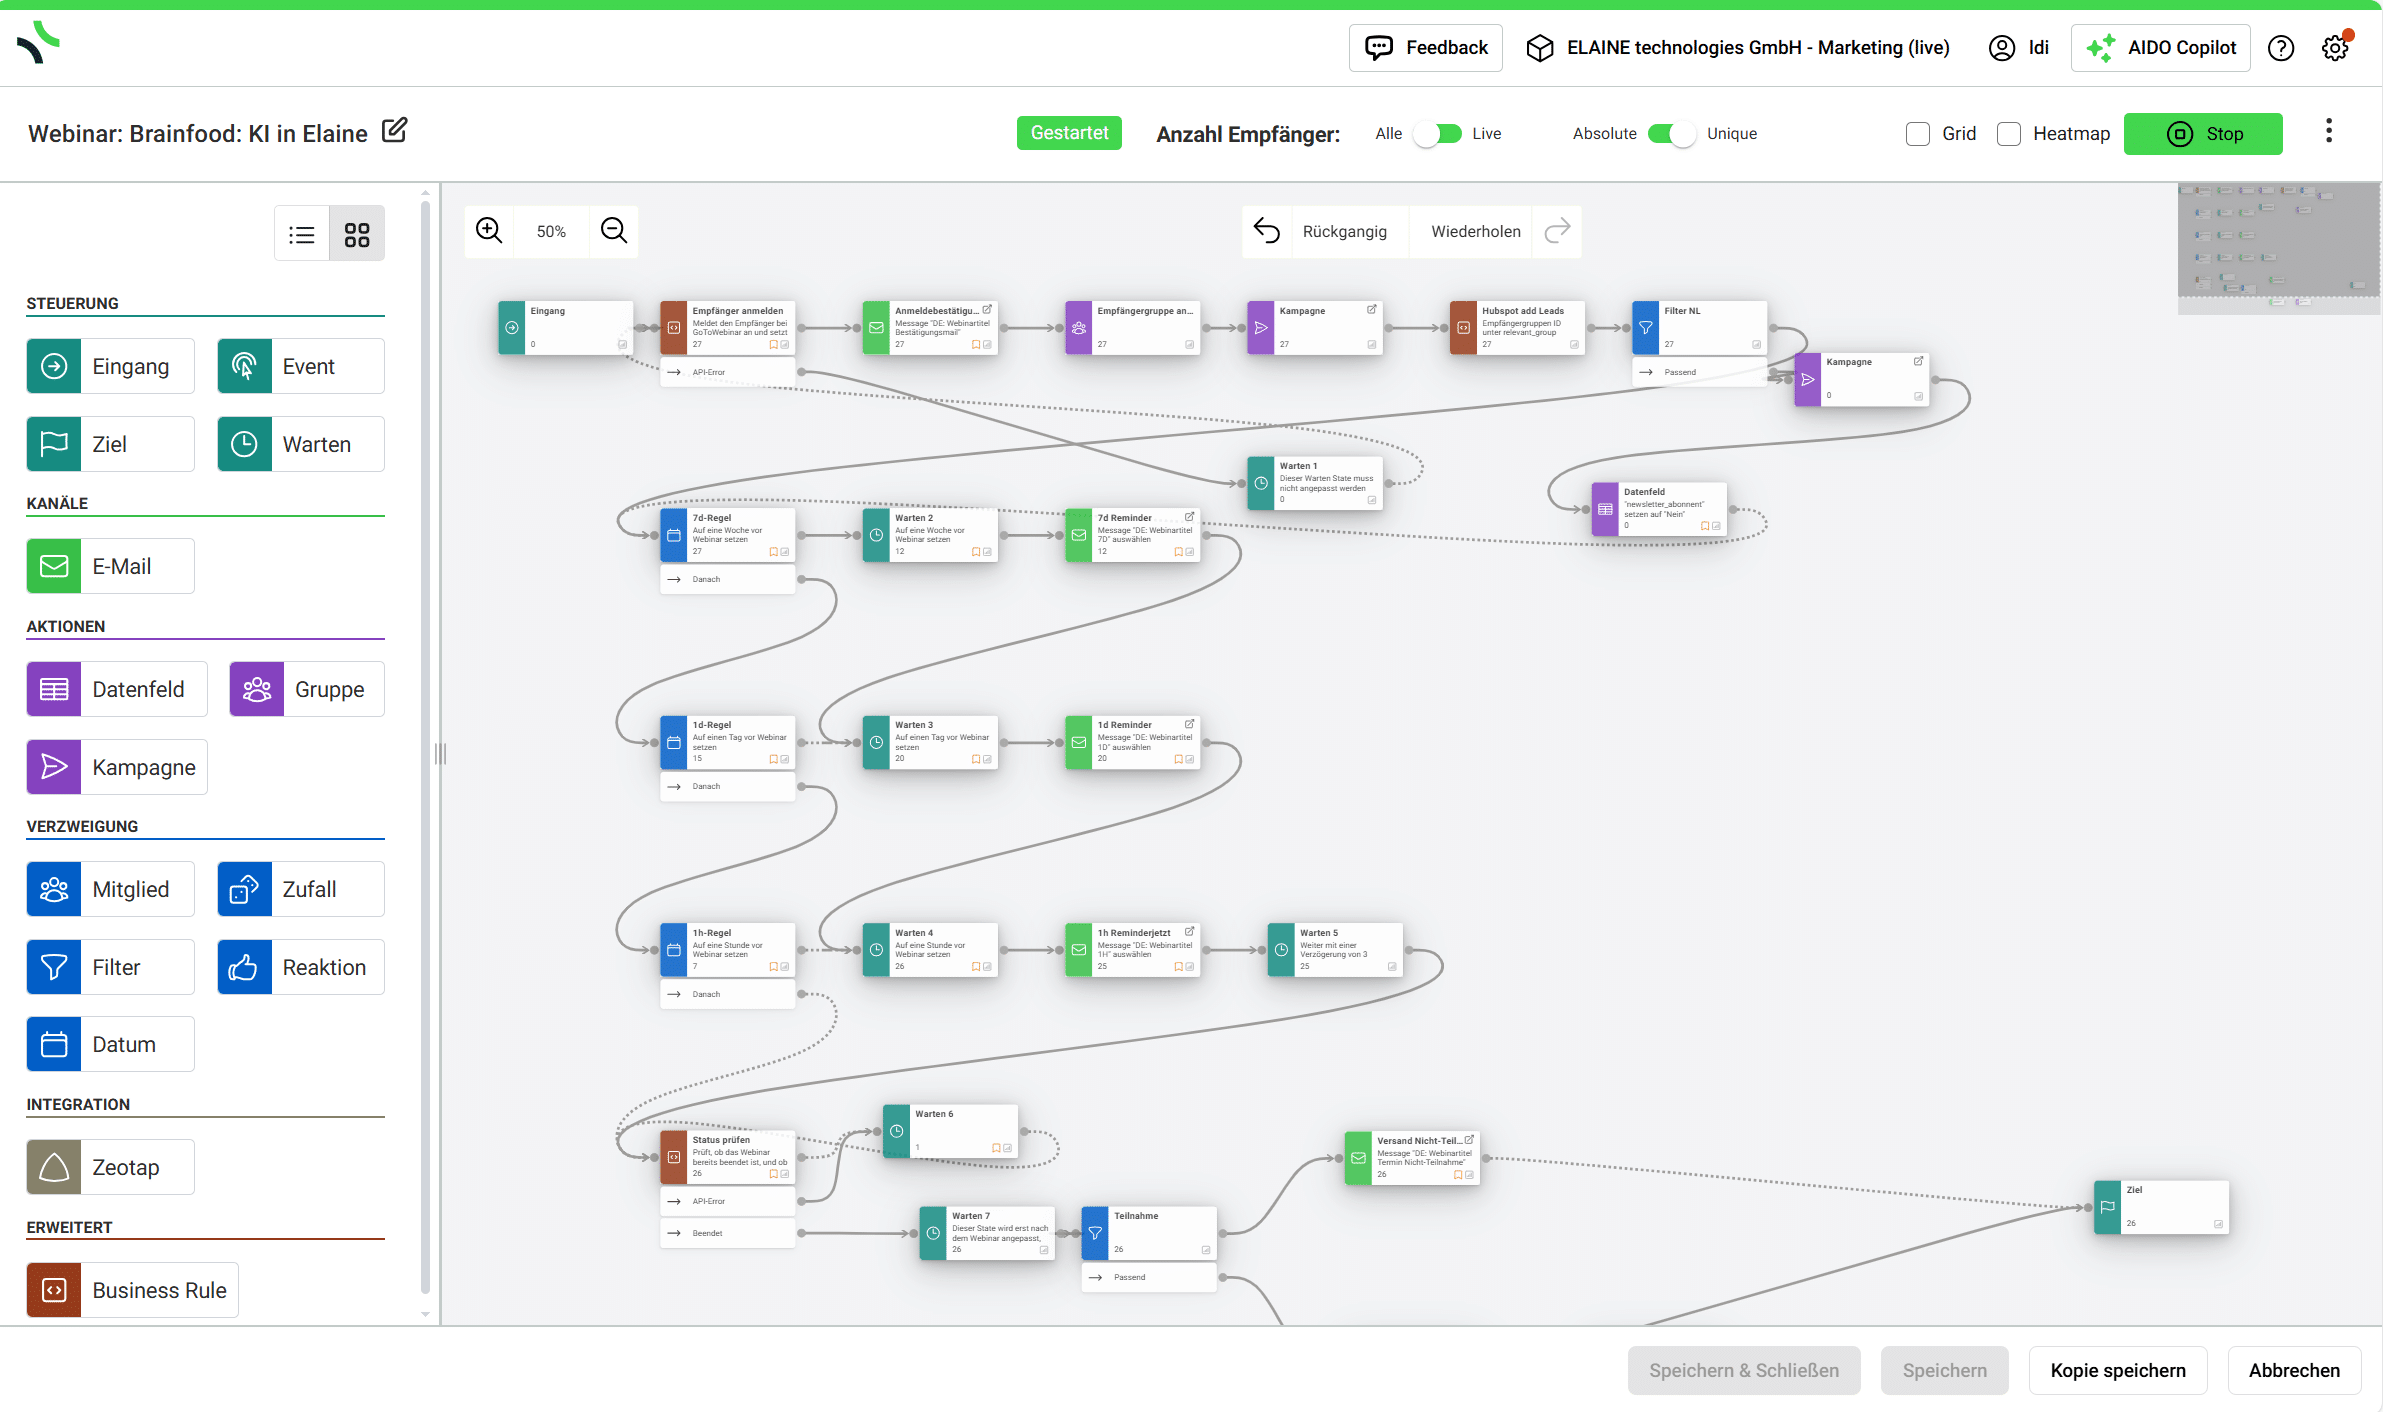The height and width of the screenshot is (1412, 2383).
Task: Select the 1h Reminderjetzt node
Action: click(x=1133, y=950)
